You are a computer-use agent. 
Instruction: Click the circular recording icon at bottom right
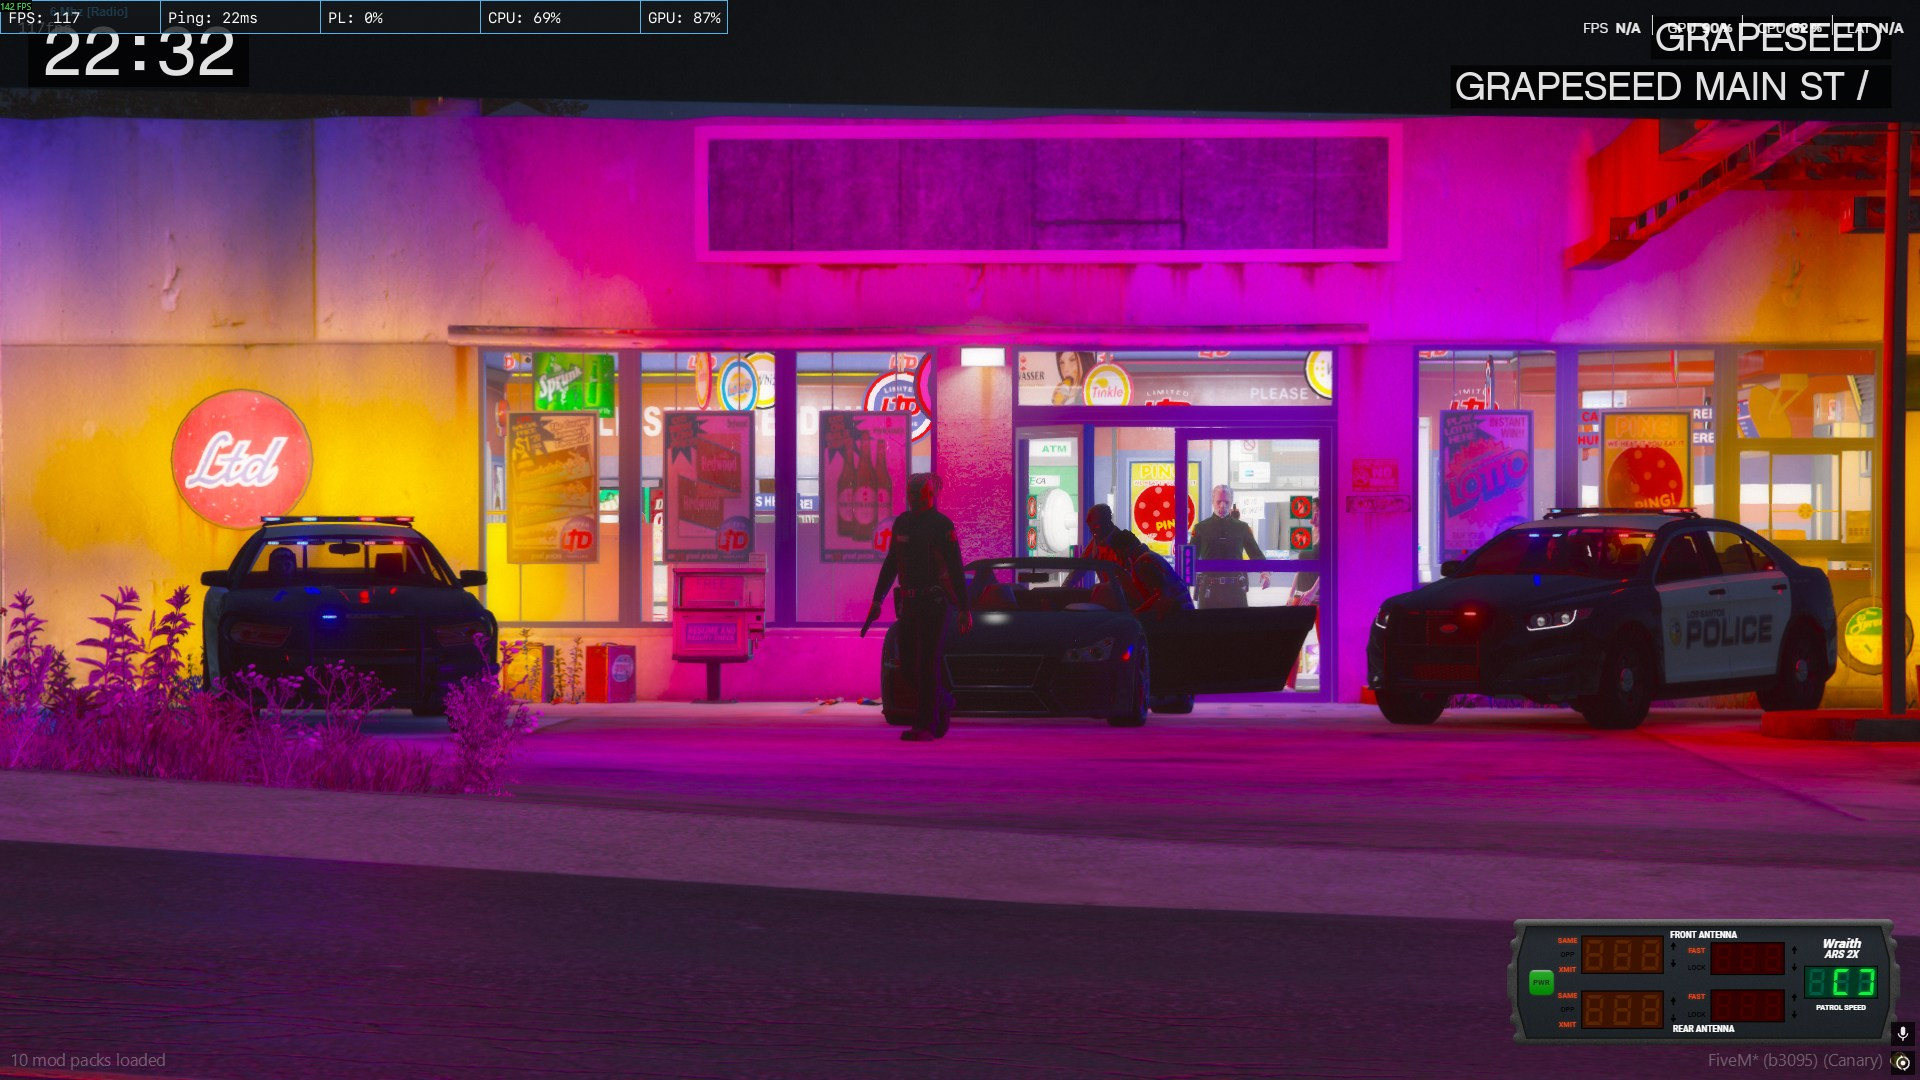coord(1902,1063)
